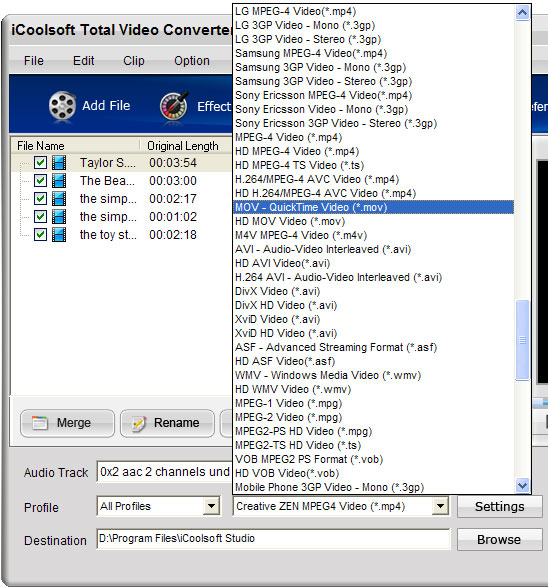Click the Original Length column header

pyautogui.click(x=183, y=146)
